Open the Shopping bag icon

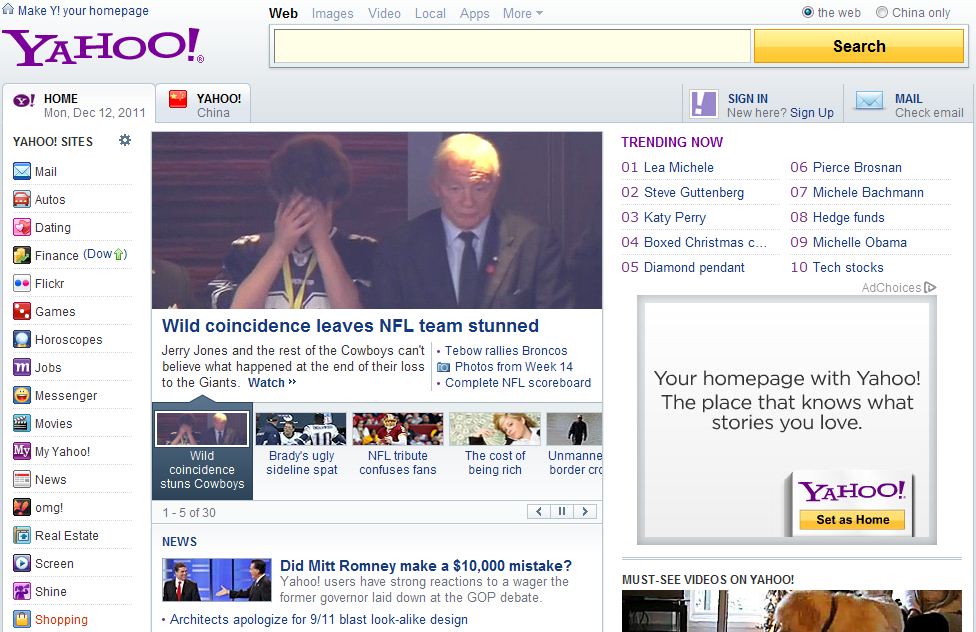(x=22, y=620)
